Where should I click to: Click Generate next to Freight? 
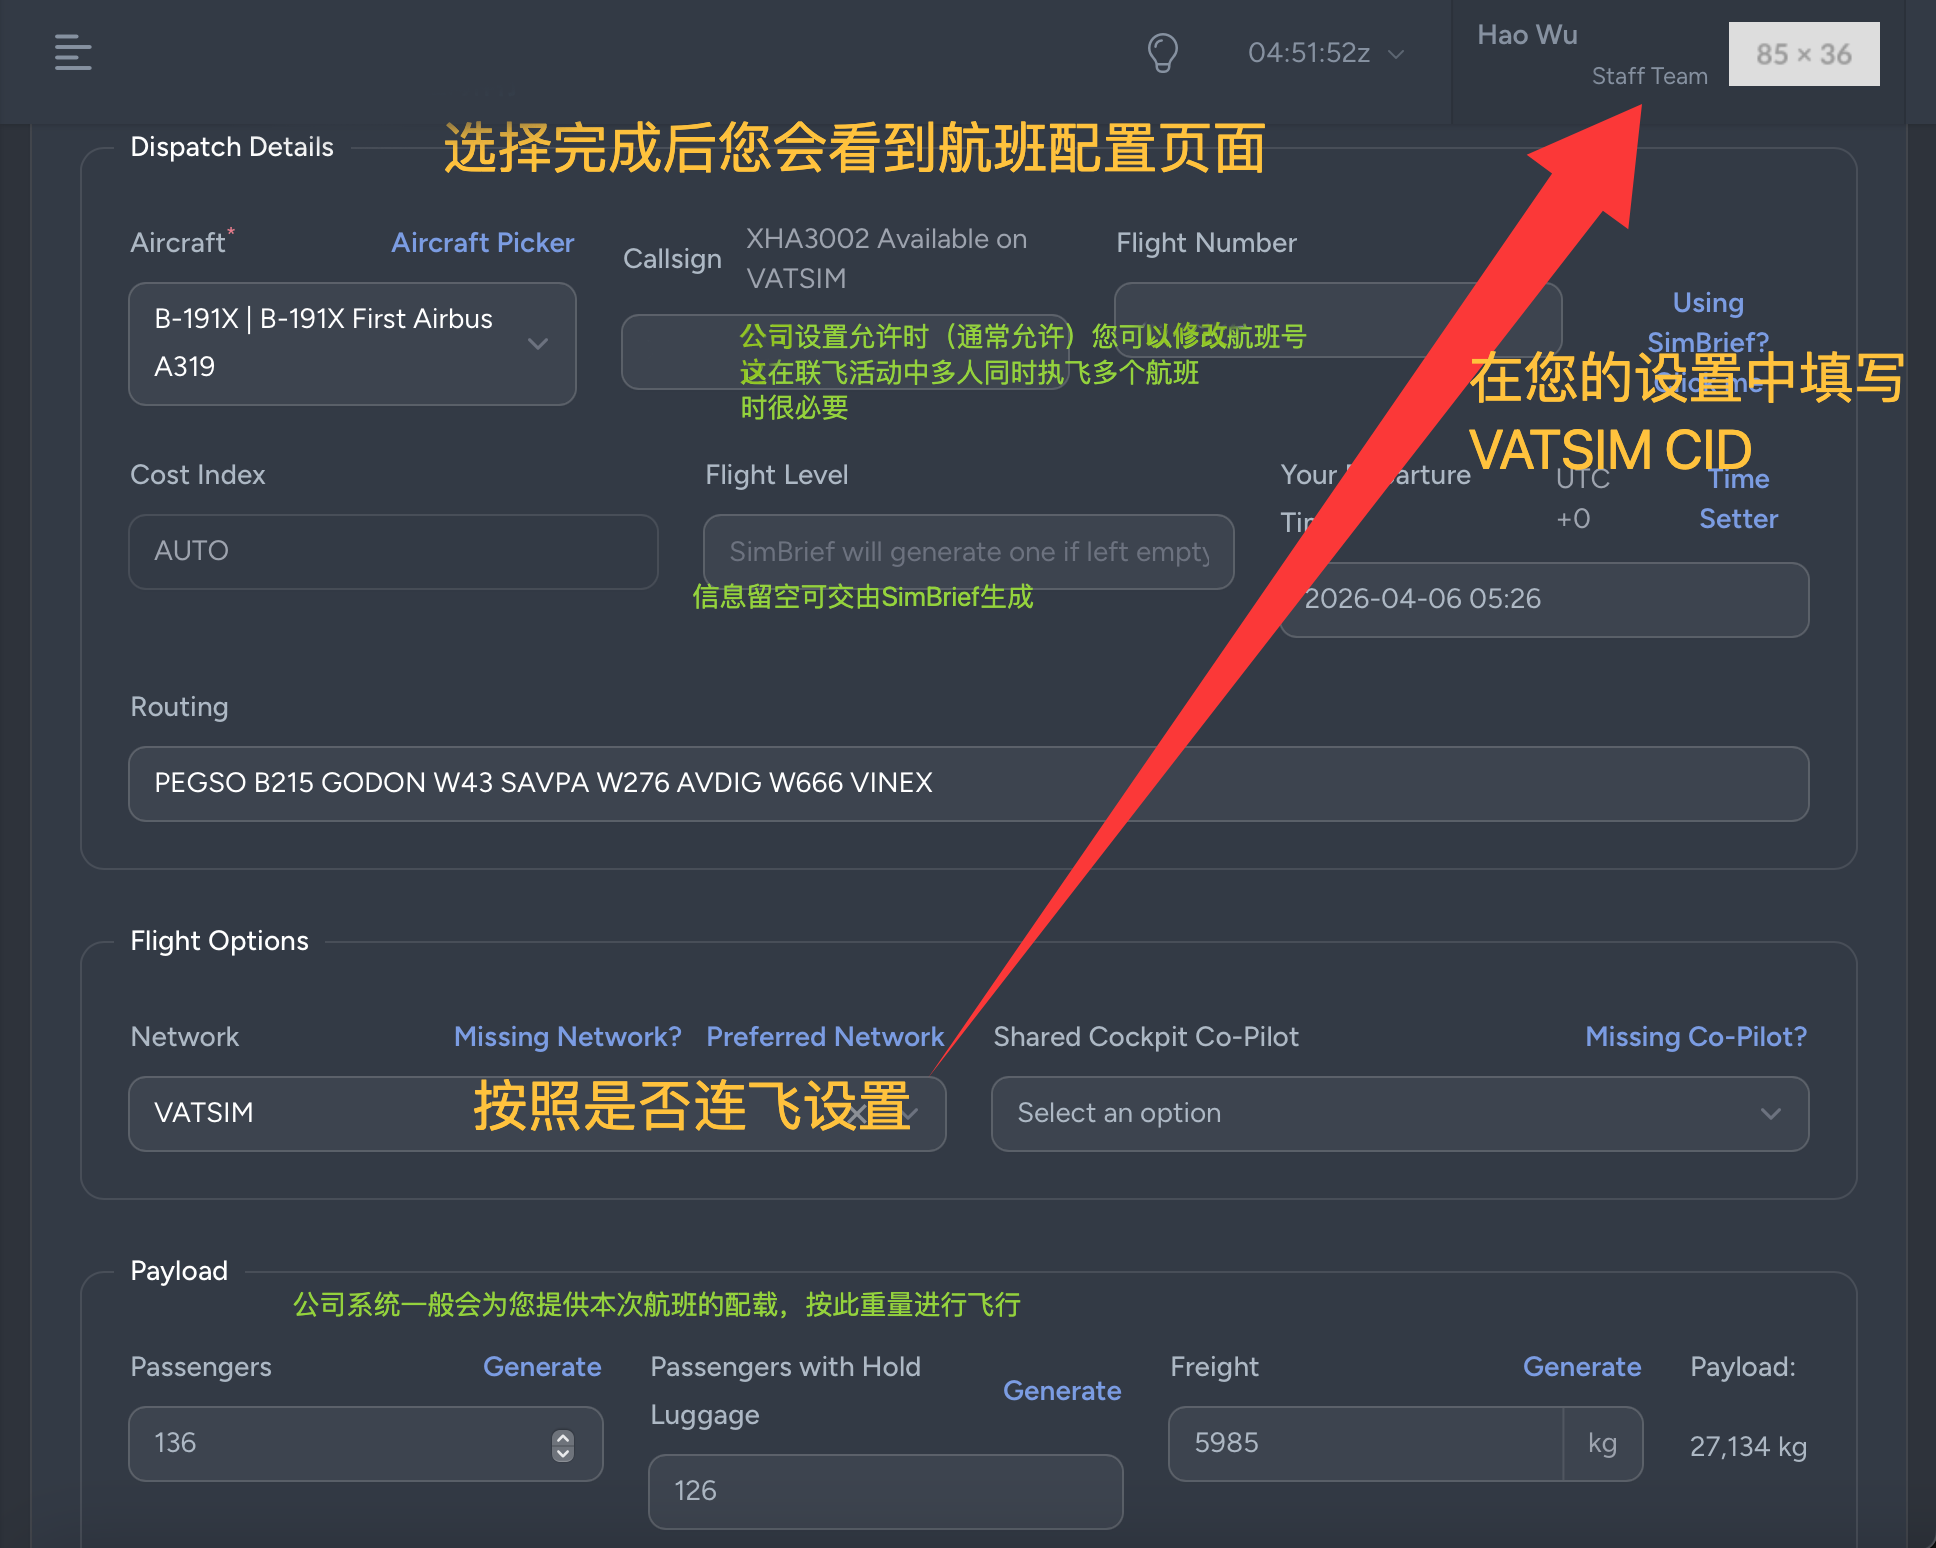point(1582,1367)
